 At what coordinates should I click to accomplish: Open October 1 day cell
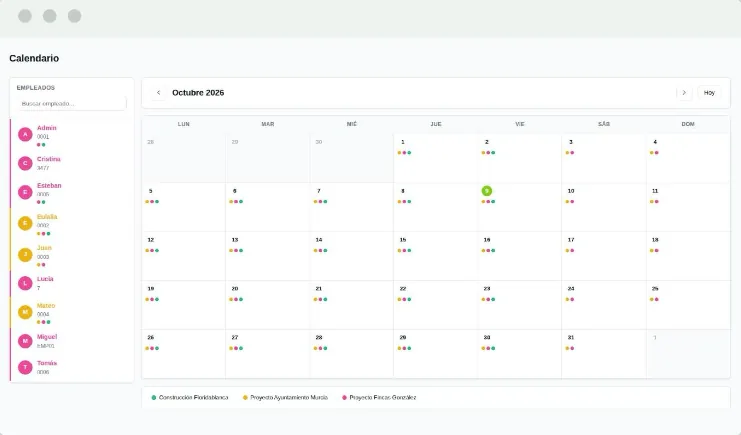[x=436, y=158]
